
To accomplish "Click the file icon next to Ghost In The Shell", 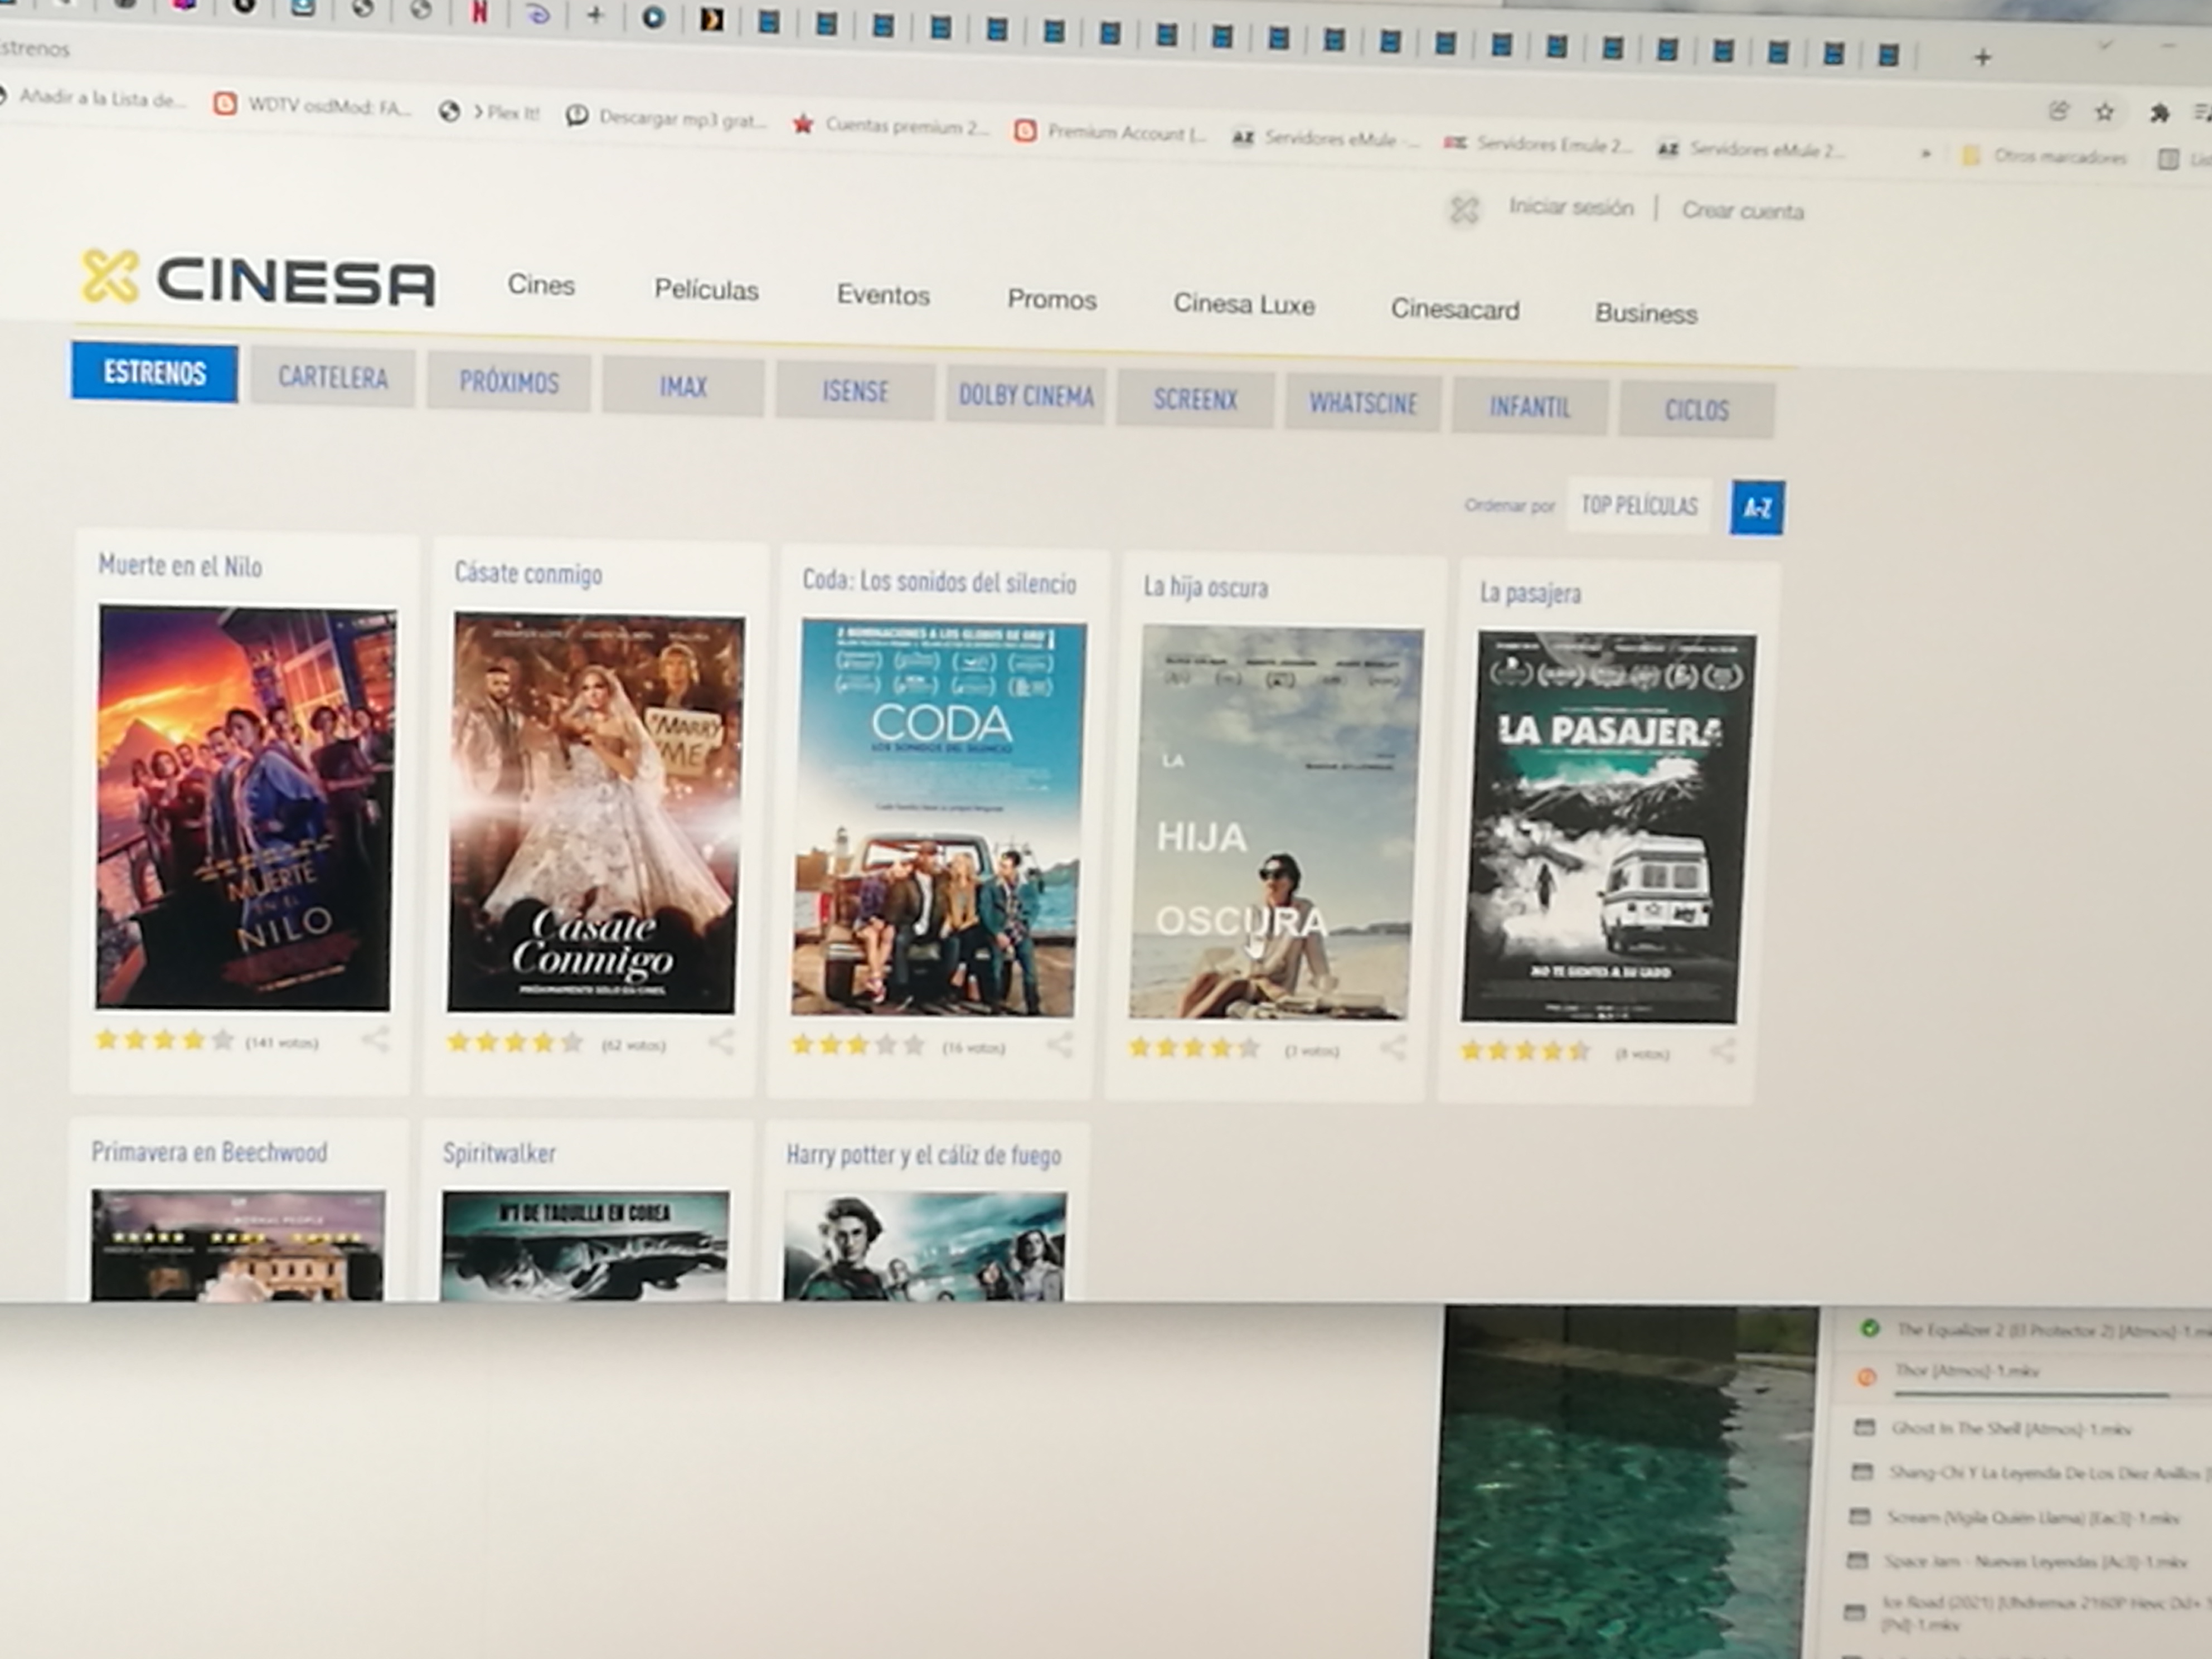I will point(1864,1427).
